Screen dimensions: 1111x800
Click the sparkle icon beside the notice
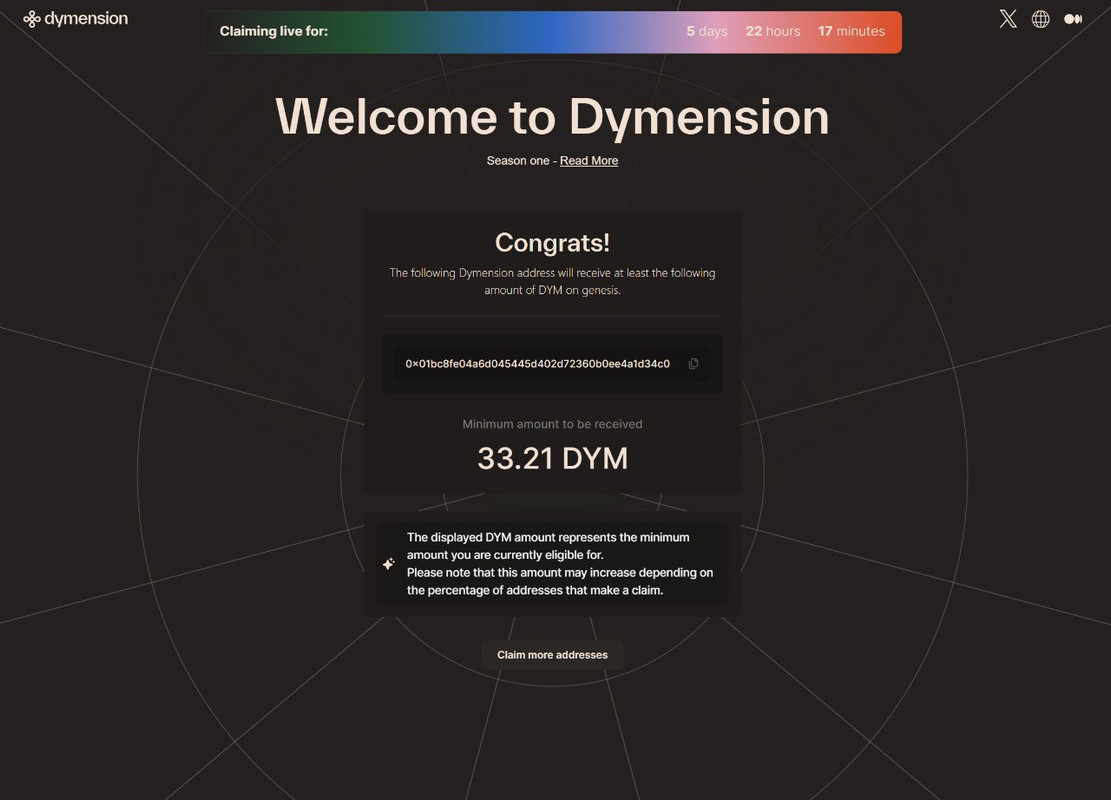pos(388,564)
